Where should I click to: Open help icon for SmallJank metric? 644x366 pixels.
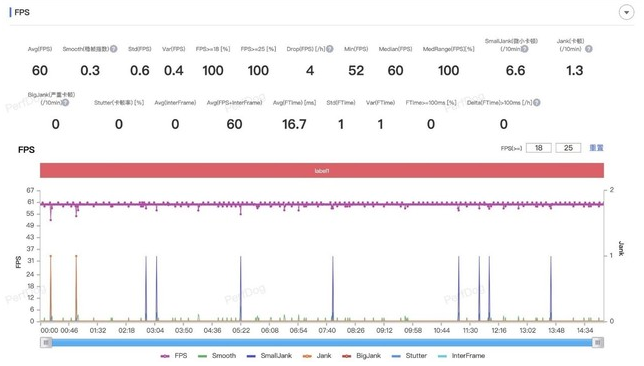click(x=525, y=49)
